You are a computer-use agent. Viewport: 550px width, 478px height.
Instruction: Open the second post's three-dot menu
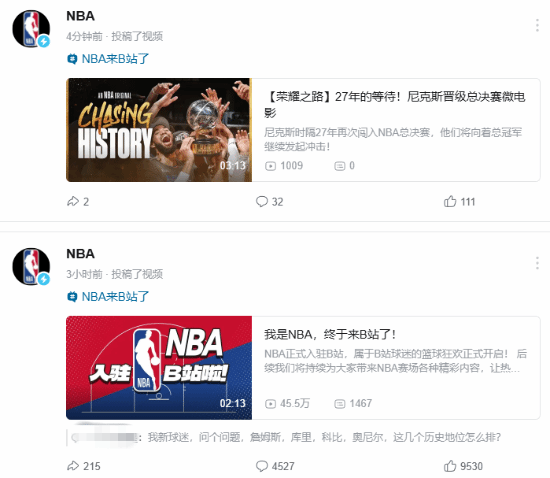click(x=537, y=263)
